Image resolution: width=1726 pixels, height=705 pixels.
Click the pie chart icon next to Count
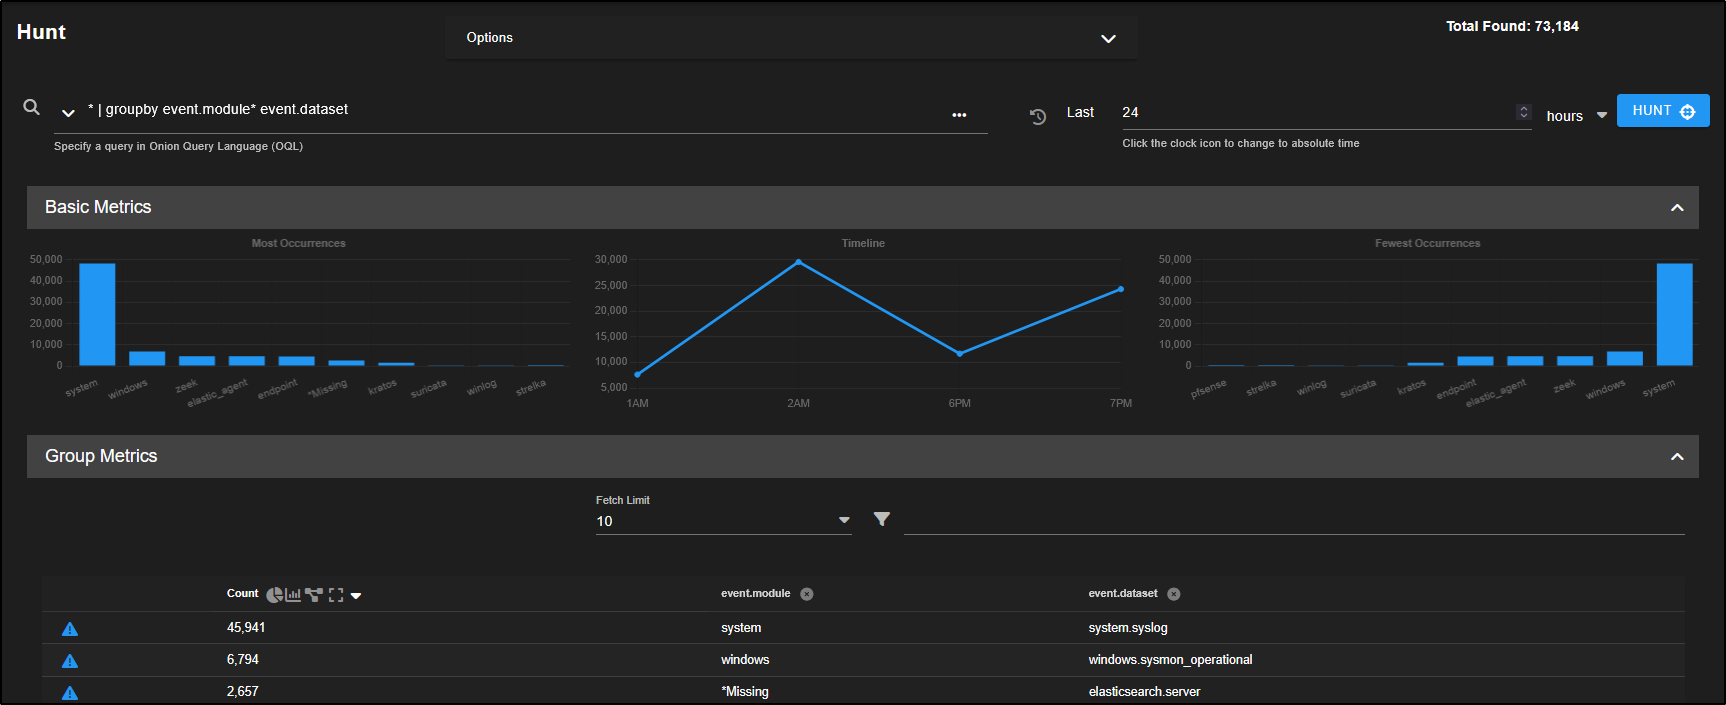point(274,595)
